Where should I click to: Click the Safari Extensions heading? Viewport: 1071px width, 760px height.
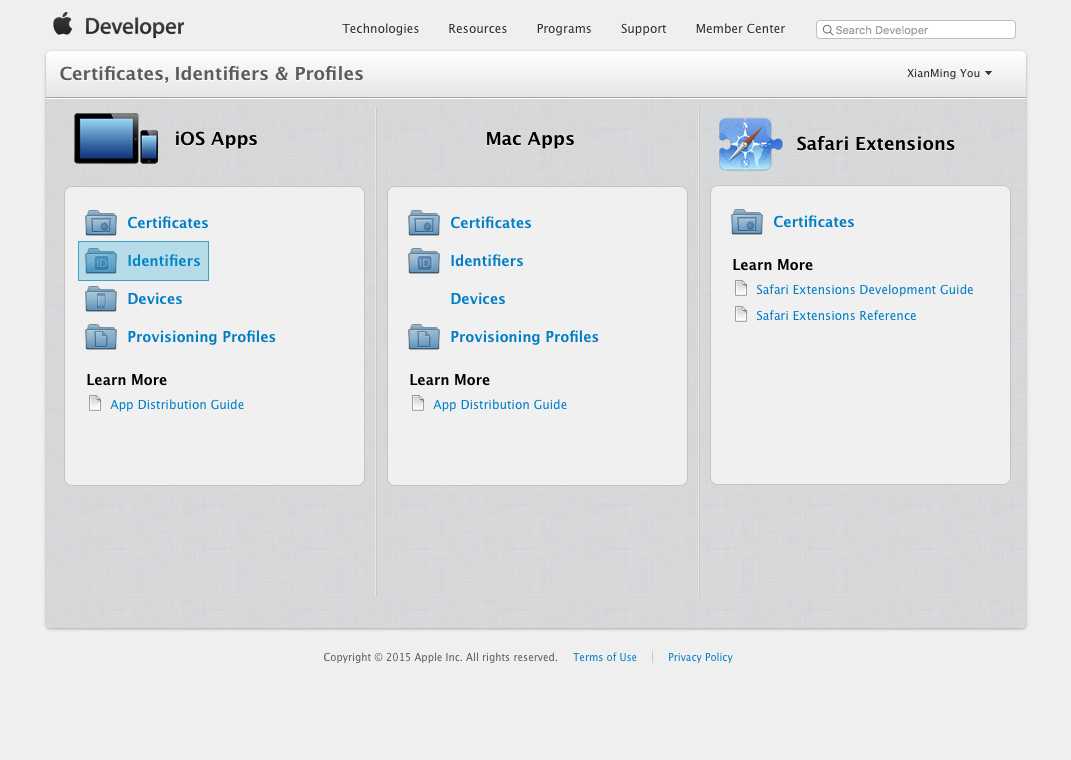click(876, 143)
